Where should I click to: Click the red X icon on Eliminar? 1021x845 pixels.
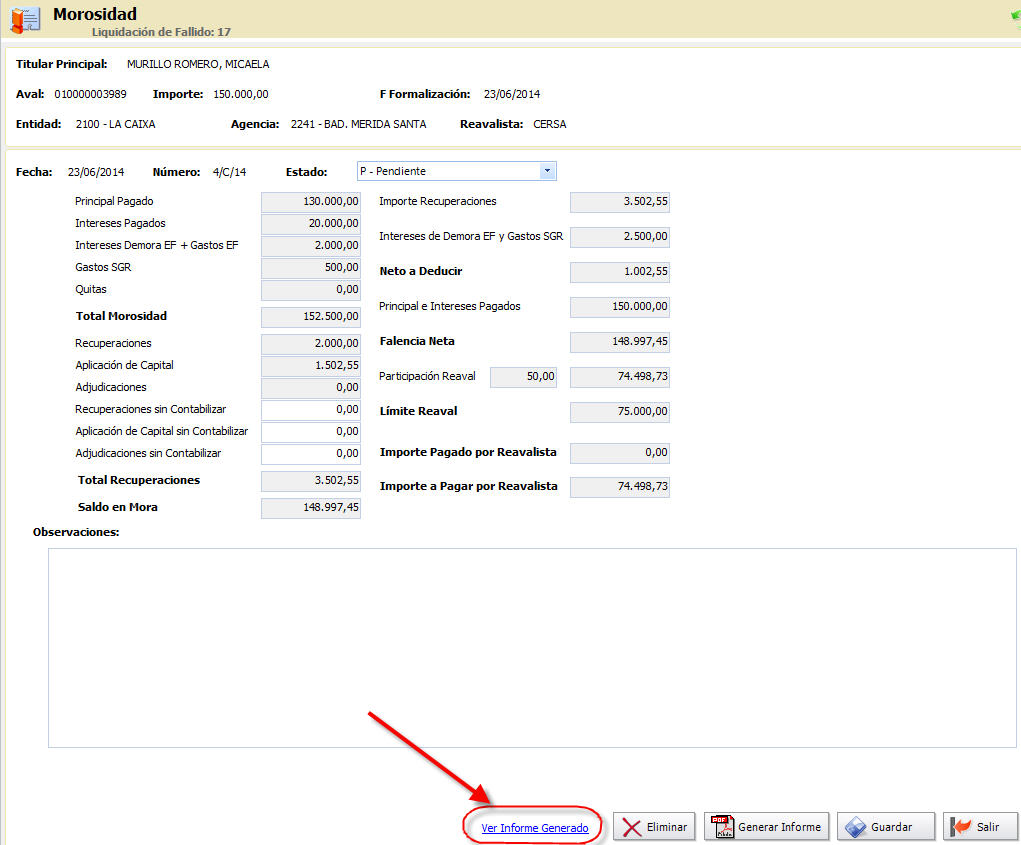pyautogui.click(x=632, y=827)
